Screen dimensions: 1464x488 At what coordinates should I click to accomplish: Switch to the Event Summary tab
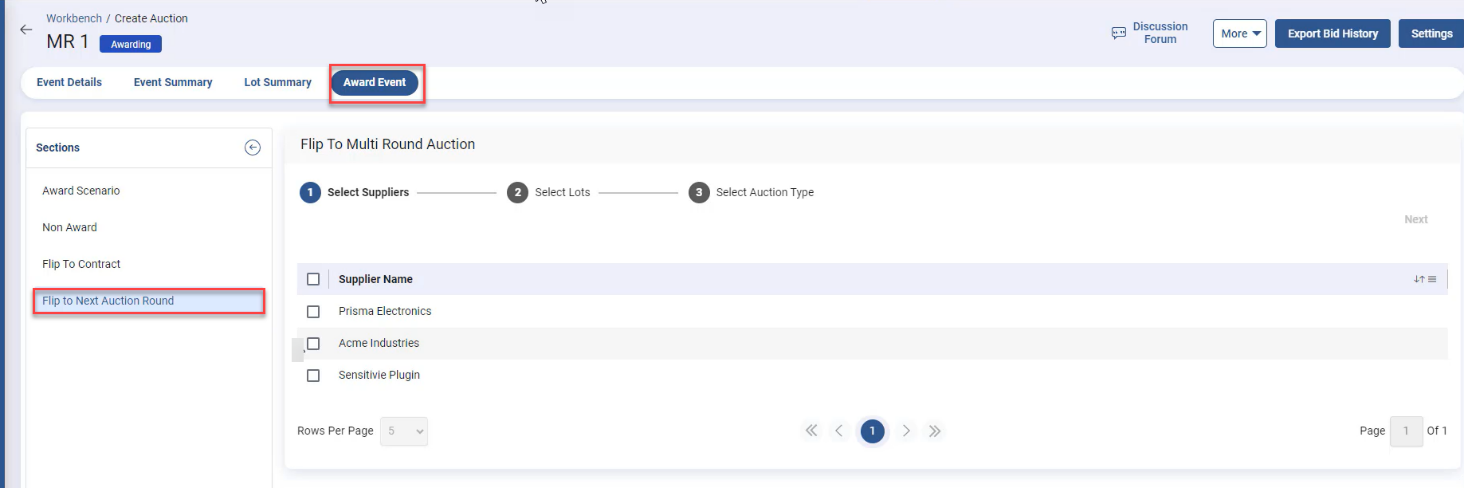coord(173,82)
